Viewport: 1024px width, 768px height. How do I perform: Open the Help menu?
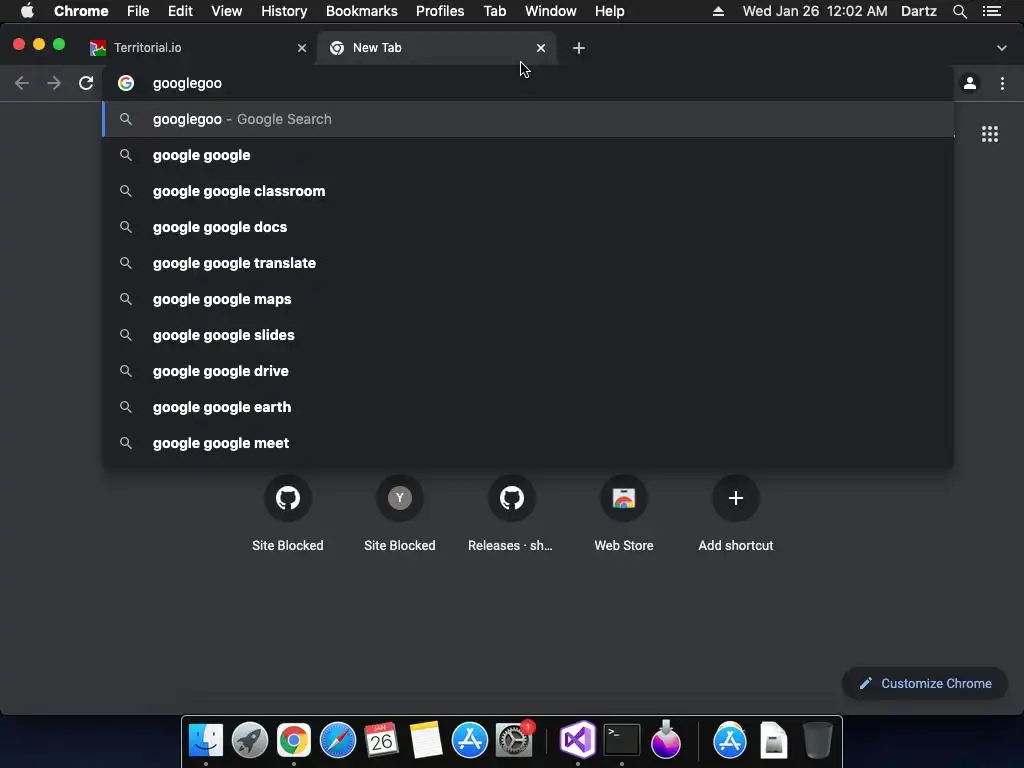[x=609, y=11]
